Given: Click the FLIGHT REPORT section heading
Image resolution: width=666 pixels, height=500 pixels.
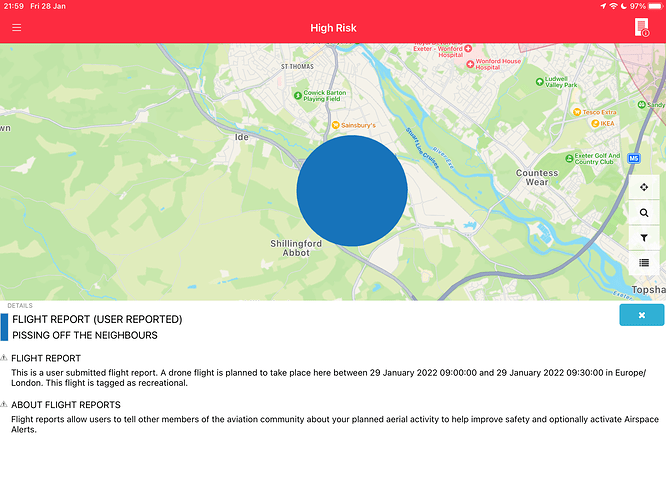Looking at the screenshot, I should click(x=46, y=358).
